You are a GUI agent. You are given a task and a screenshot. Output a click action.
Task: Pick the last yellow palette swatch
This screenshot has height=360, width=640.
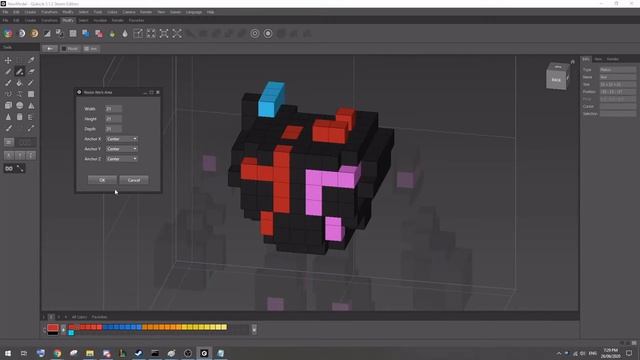coord(224,327)
